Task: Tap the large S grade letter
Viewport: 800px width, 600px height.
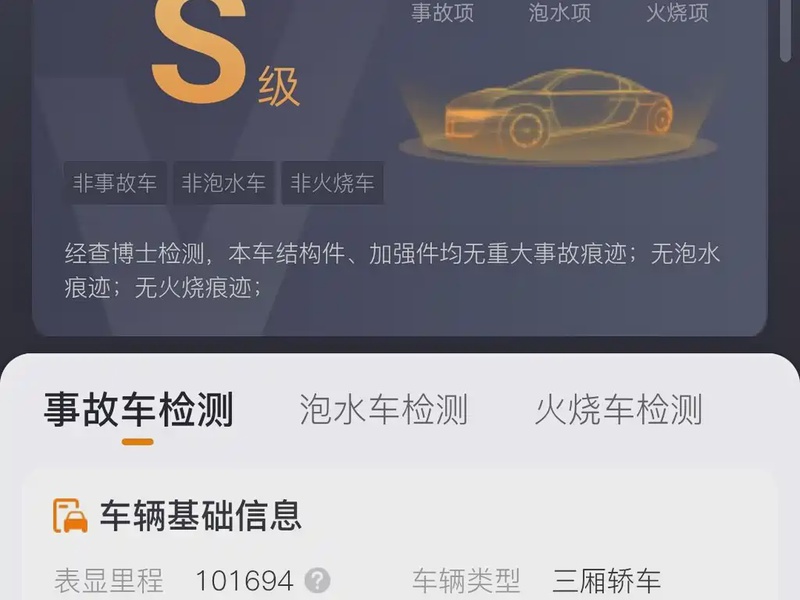Action: coord(199,50)
